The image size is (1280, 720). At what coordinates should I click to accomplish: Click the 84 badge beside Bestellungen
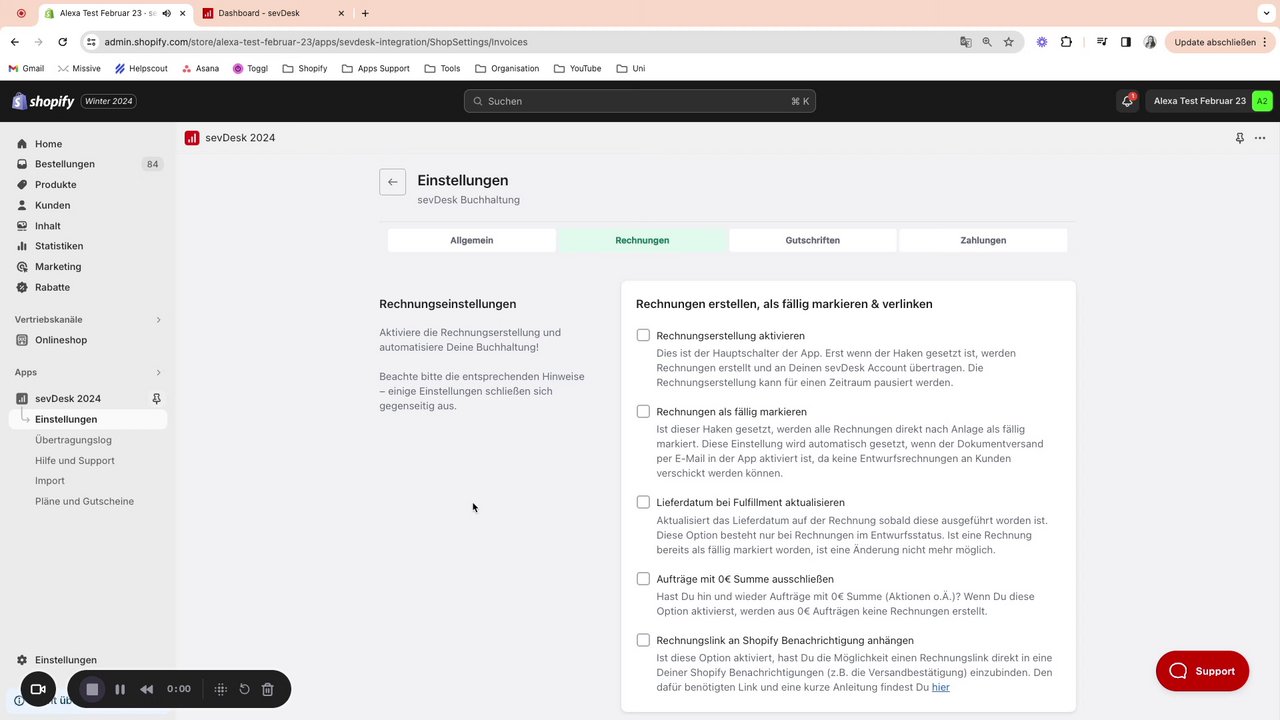pyautogui.click(x=152, y=164)
